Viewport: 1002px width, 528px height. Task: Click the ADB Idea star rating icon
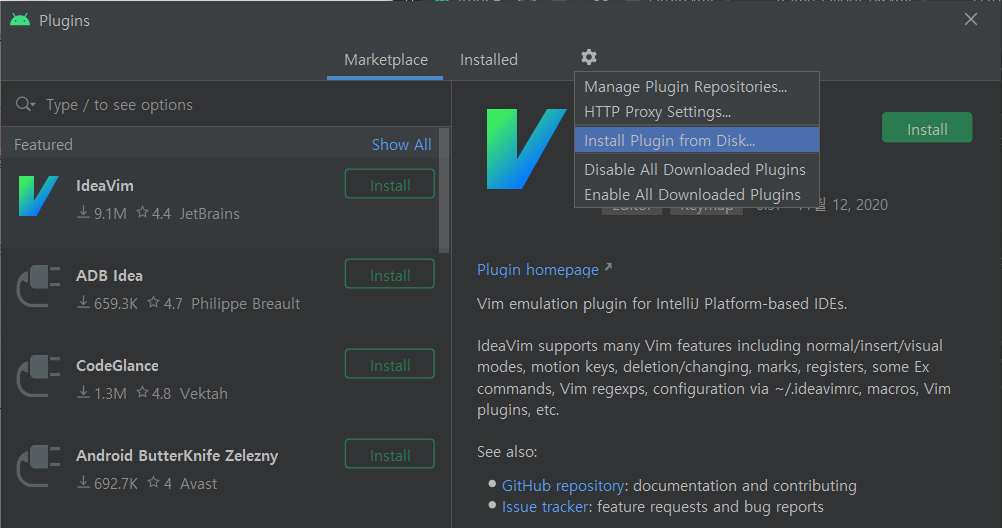tap(153, 302)
